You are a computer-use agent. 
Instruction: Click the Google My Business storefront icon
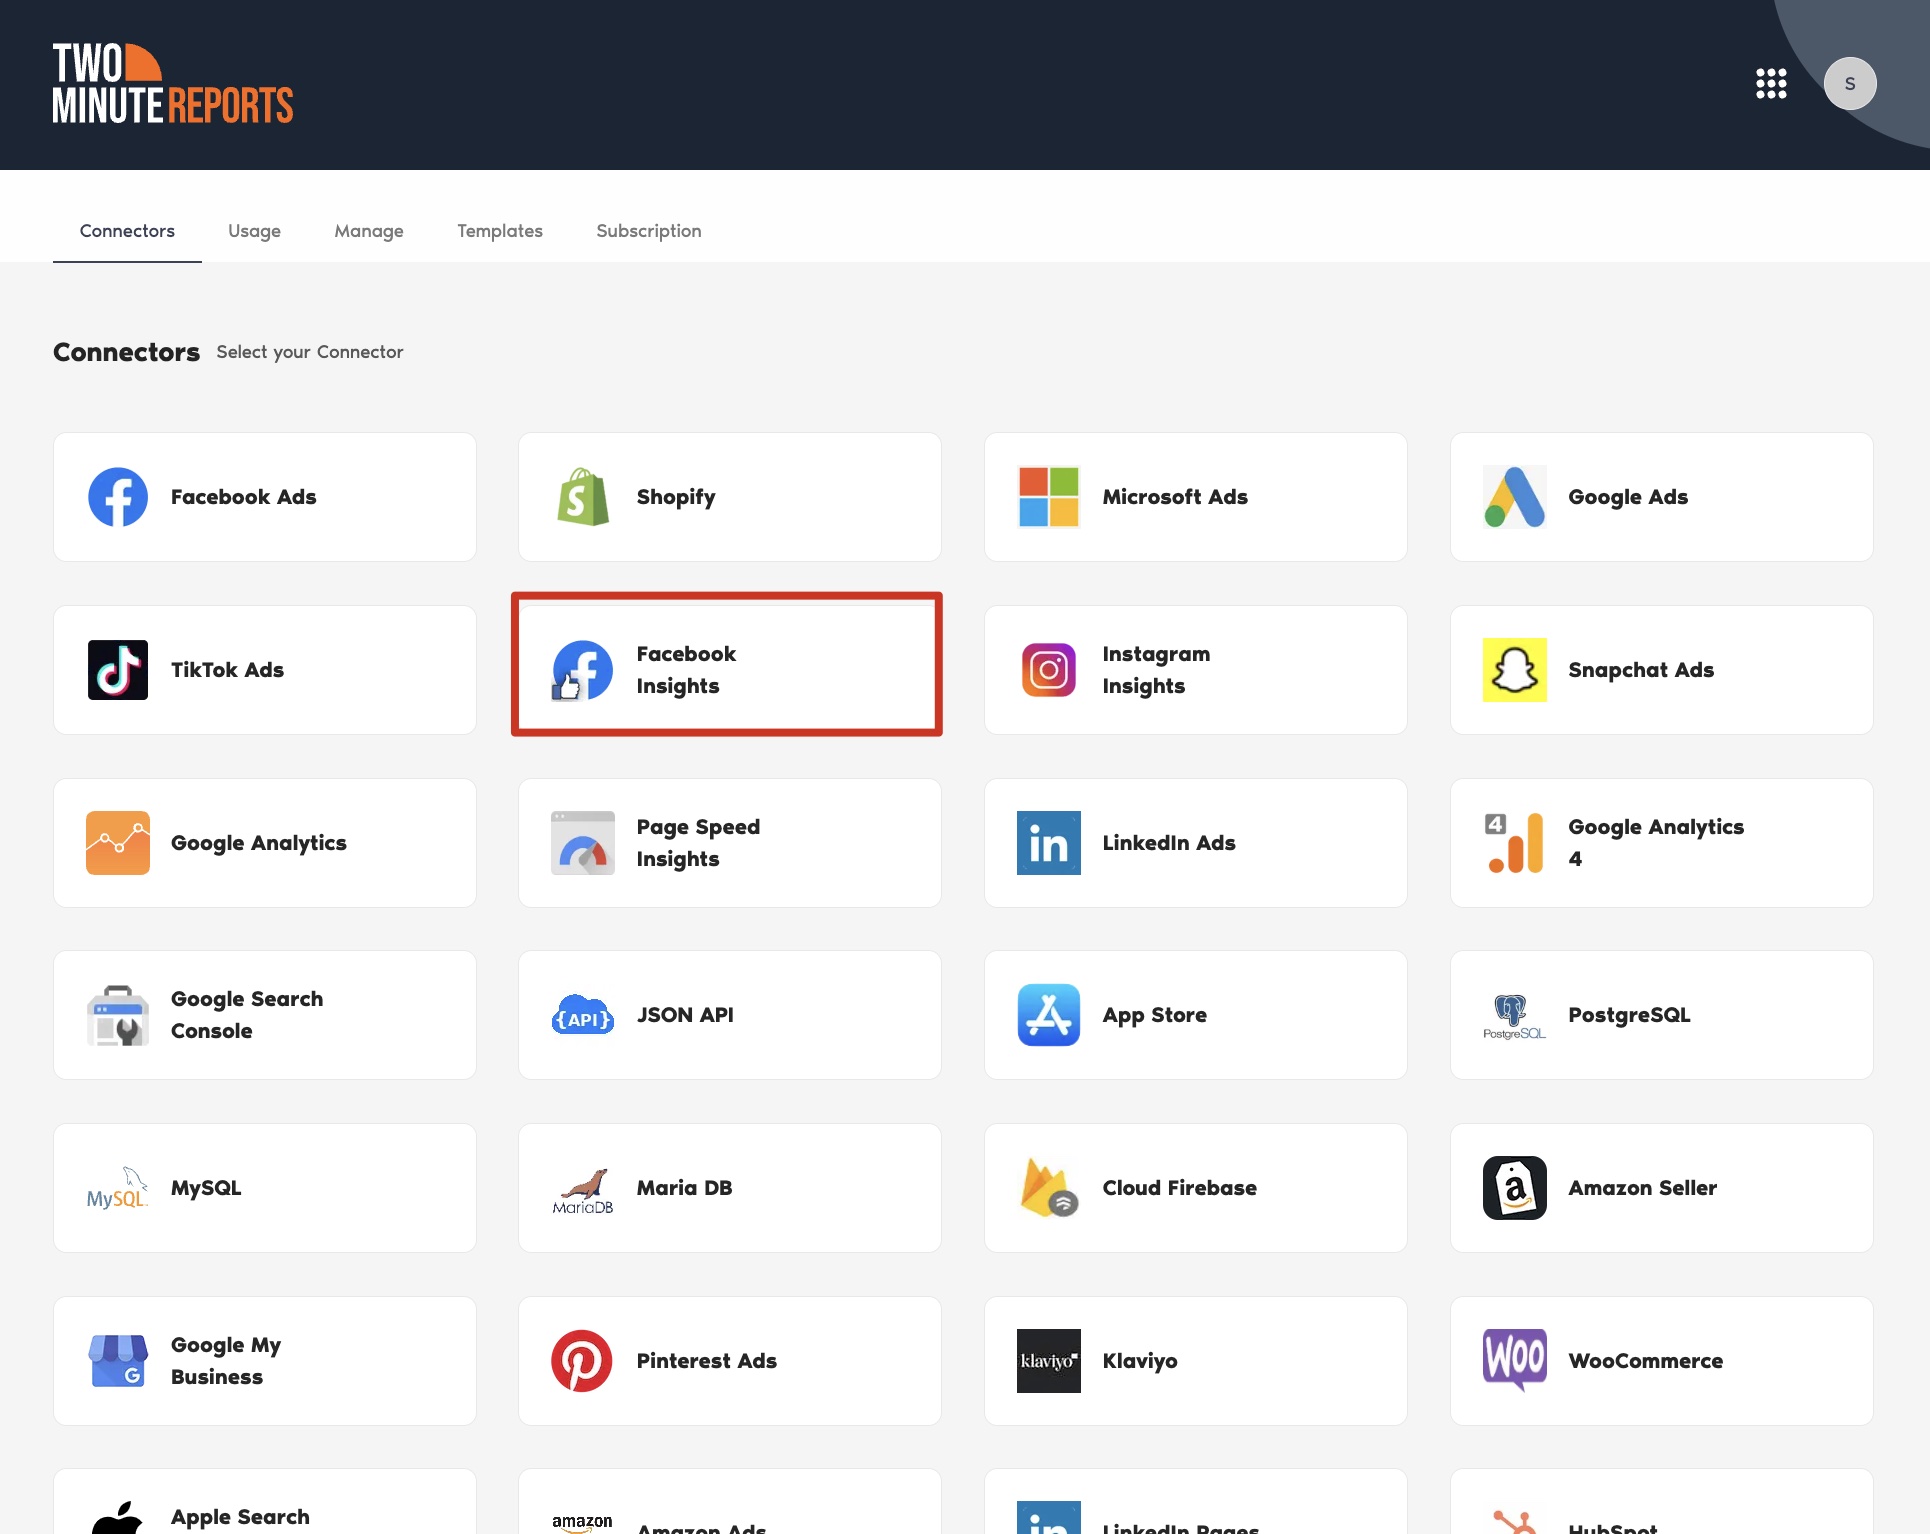click(118, 1361)
